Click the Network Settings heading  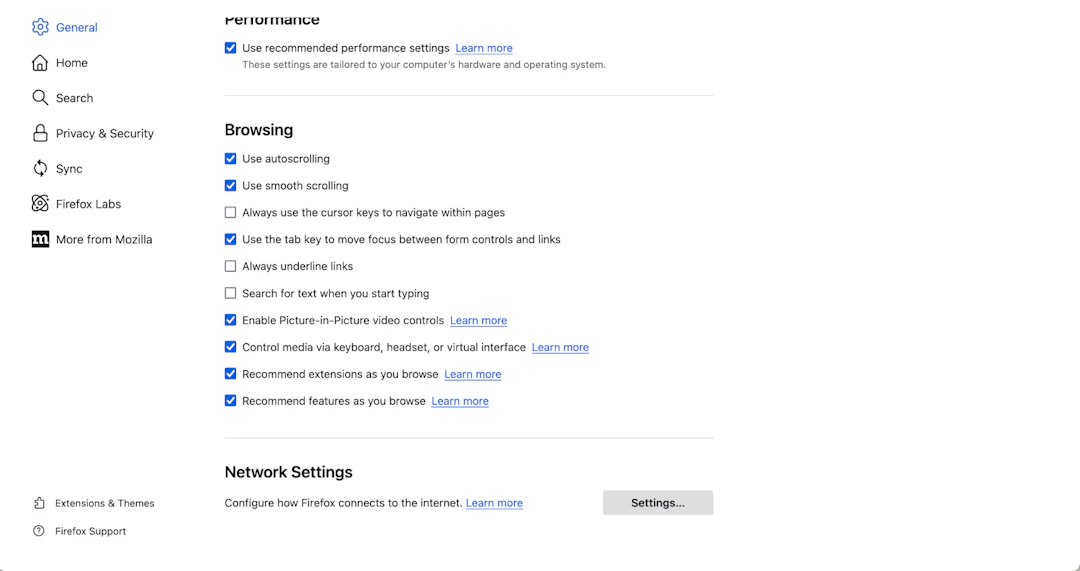point(288,472)
